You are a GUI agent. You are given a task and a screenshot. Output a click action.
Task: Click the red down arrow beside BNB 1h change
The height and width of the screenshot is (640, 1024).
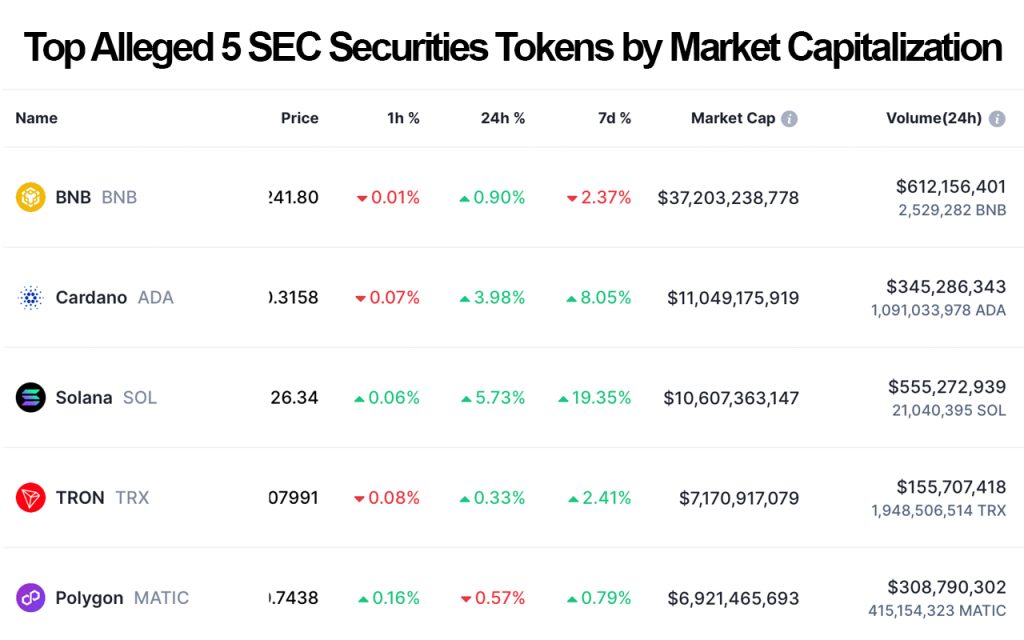(360, 197)
